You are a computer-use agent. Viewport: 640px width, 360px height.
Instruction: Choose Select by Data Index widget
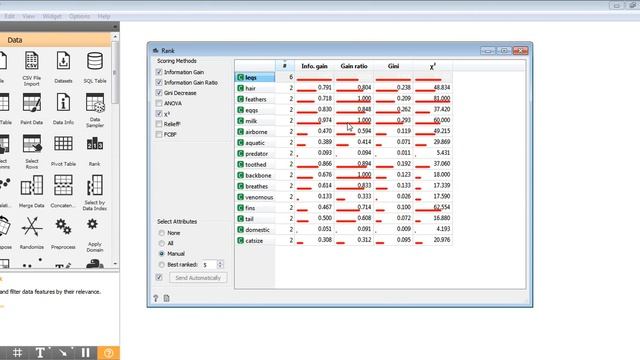coord(95,193)
